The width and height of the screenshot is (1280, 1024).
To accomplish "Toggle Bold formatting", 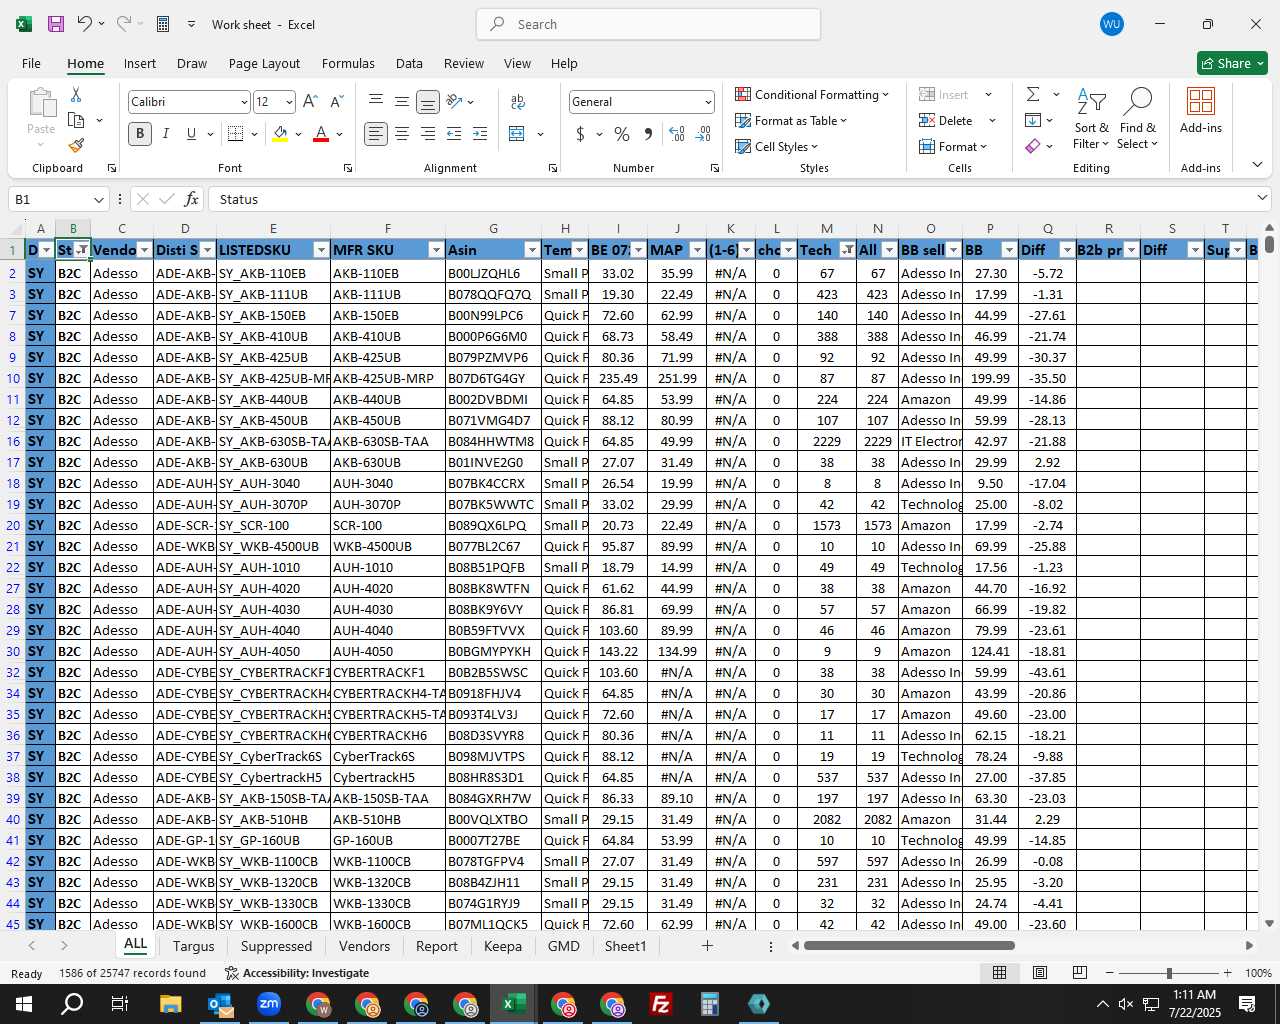I will (140, 133).
